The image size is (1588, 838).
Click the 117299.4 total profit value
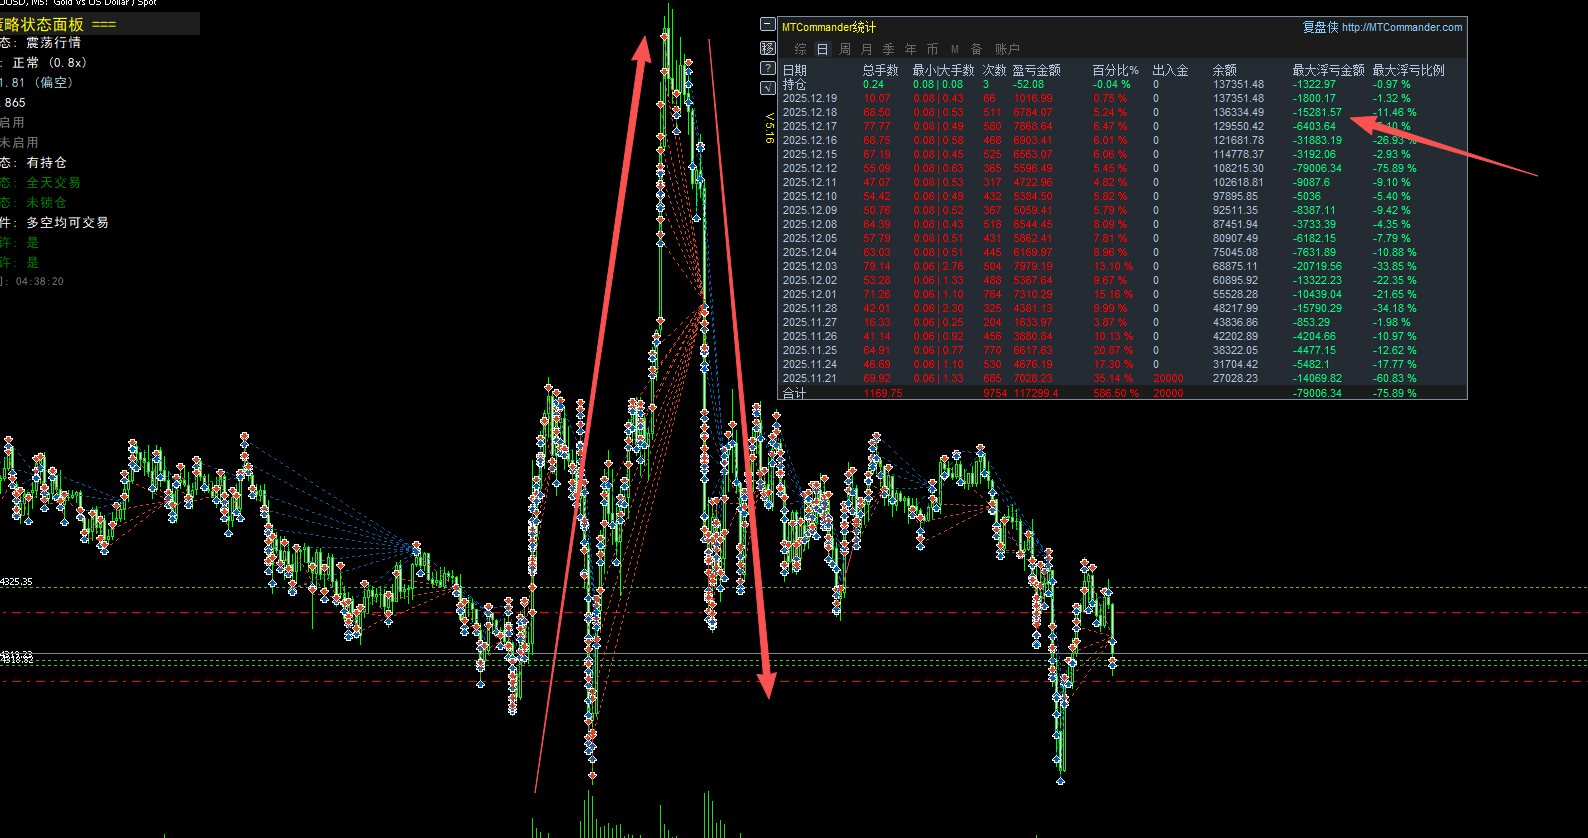[x=1036, y=393]
